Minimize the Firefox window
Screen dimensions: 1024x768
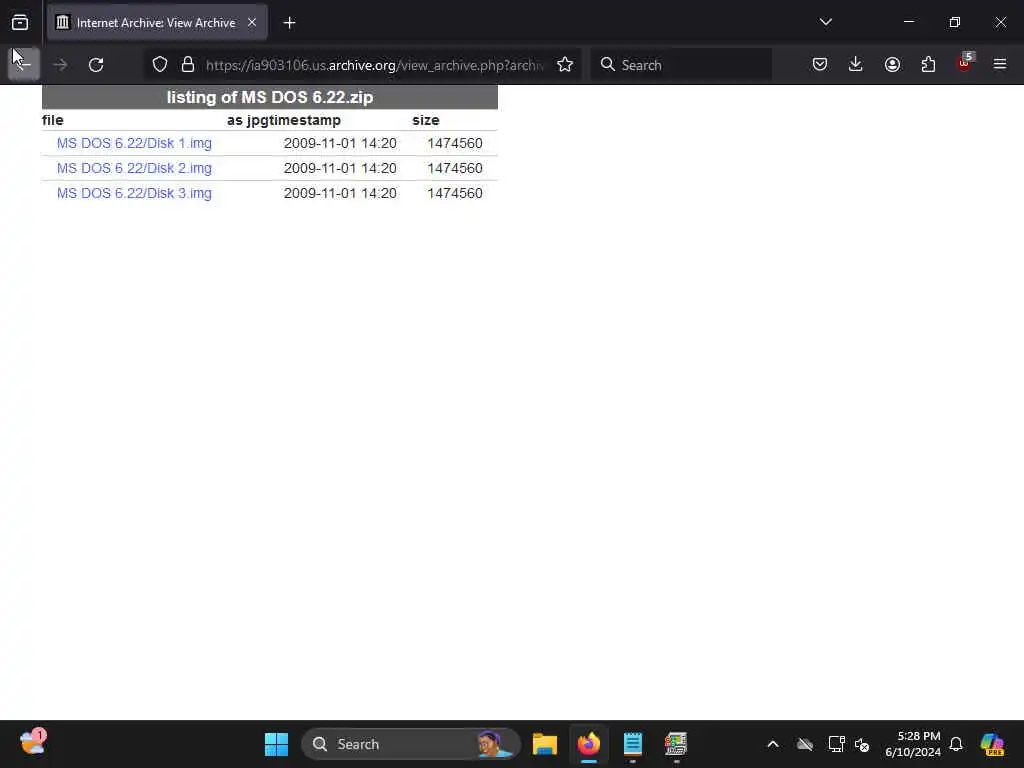click(x=909, y=22)
